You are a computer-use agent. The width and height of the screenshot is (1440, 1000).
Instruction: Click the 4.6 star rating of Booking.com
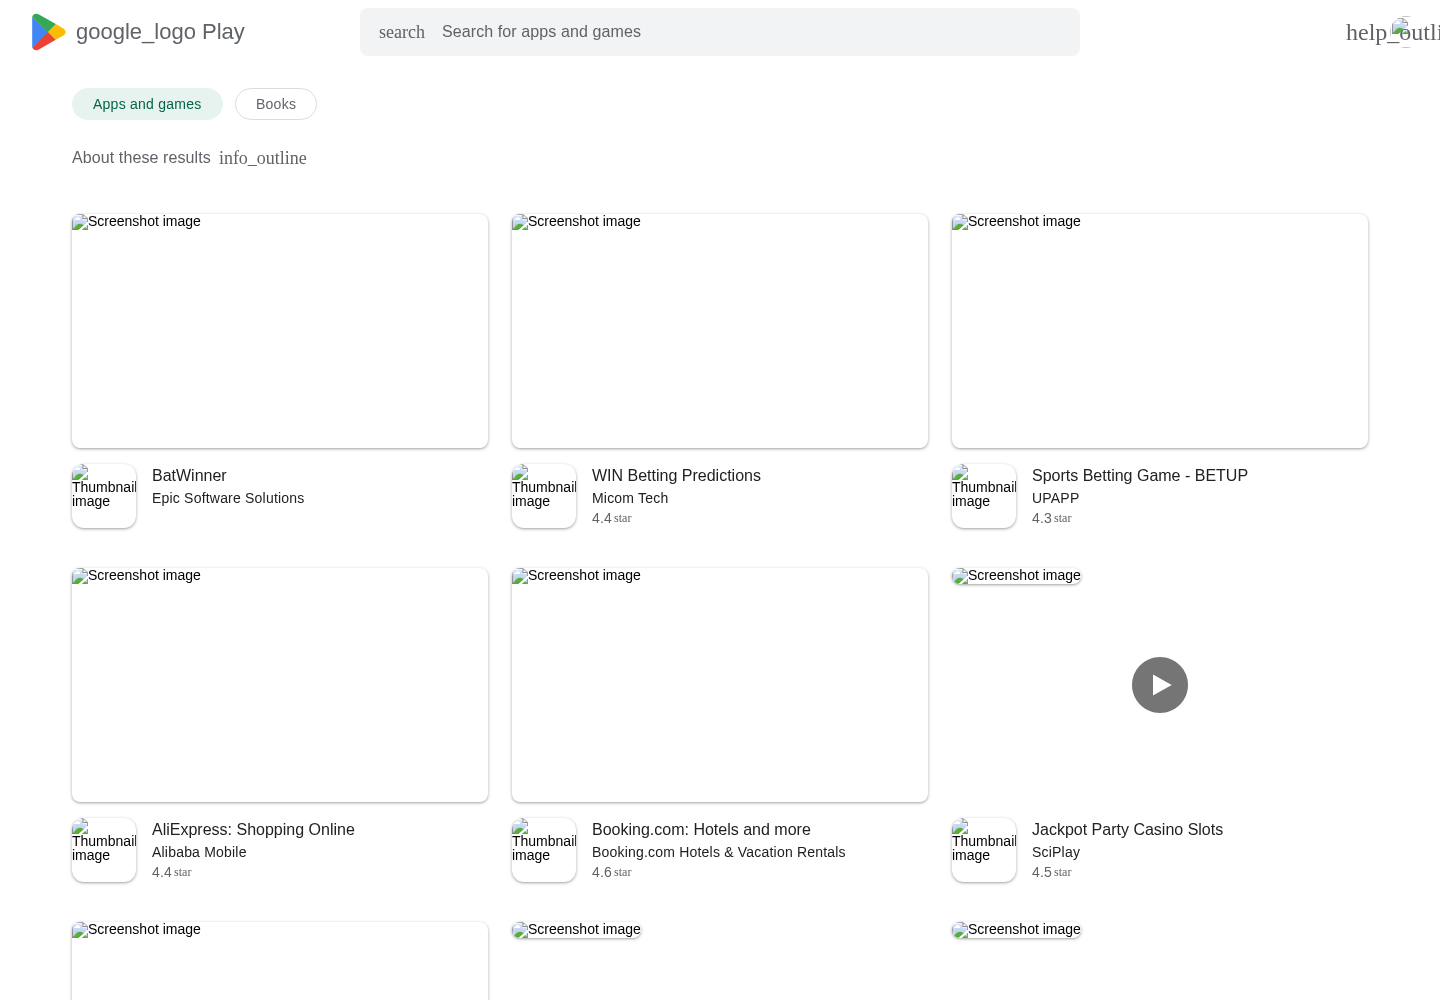pyautogui.click(x=611, y=872)
